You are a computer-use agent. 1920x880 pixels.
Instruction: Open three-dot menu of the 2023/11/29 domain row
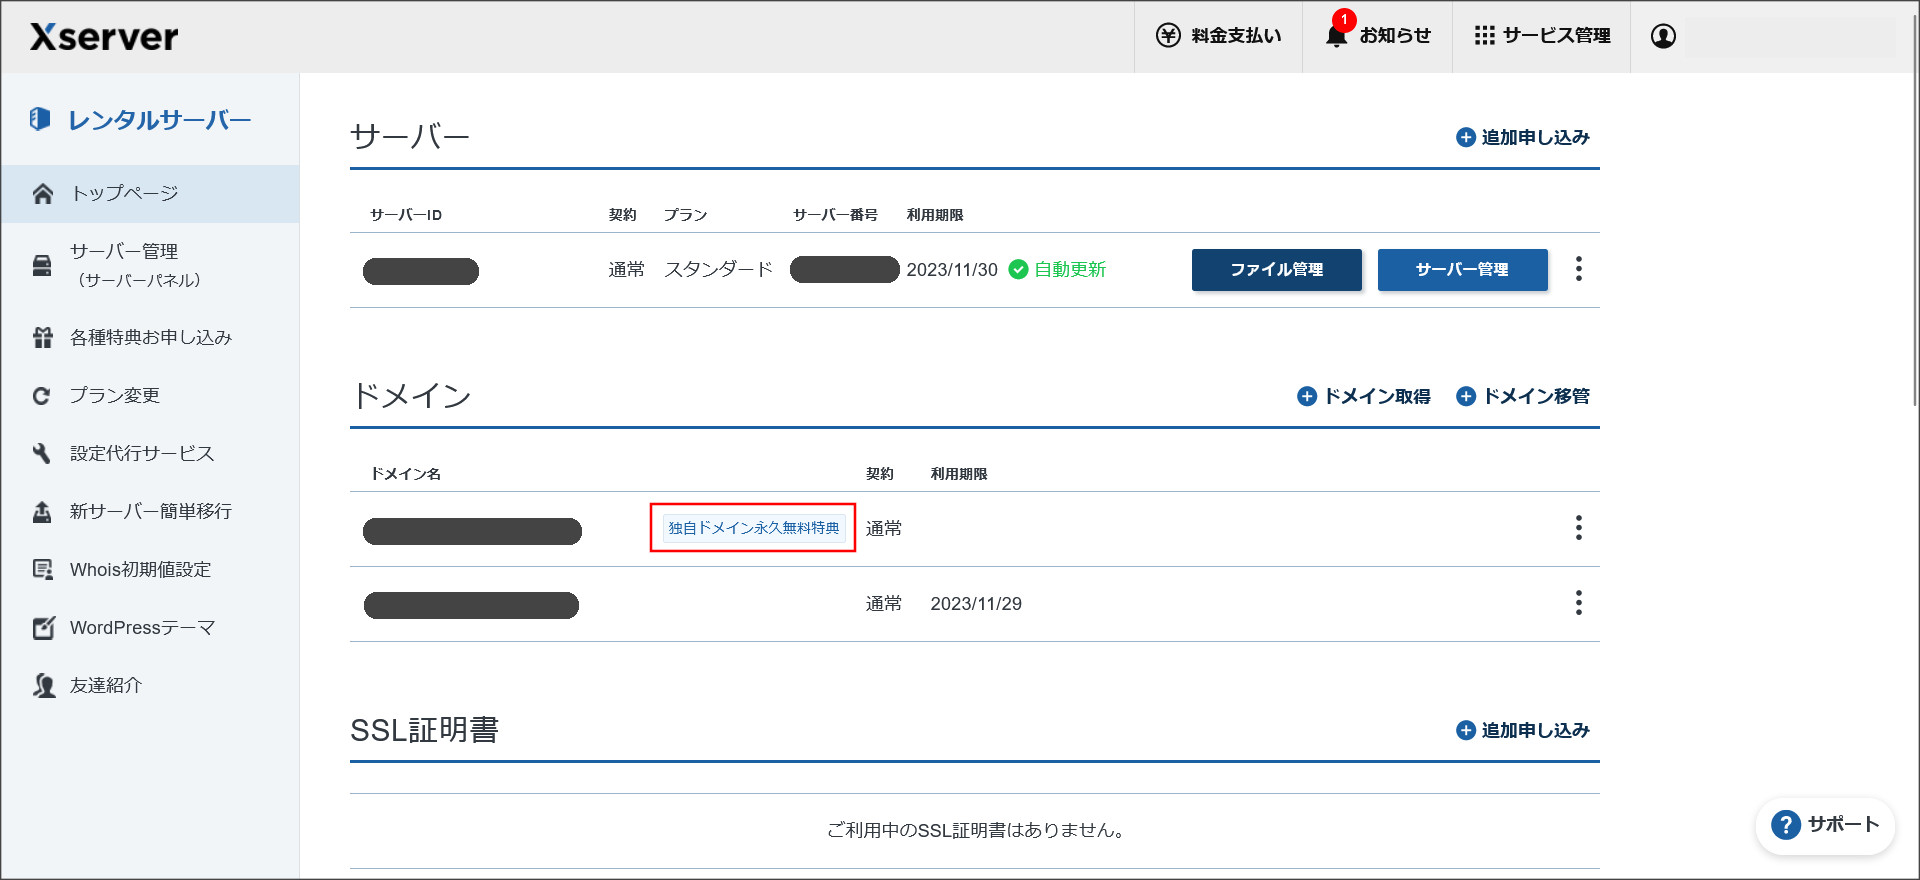1579,603
